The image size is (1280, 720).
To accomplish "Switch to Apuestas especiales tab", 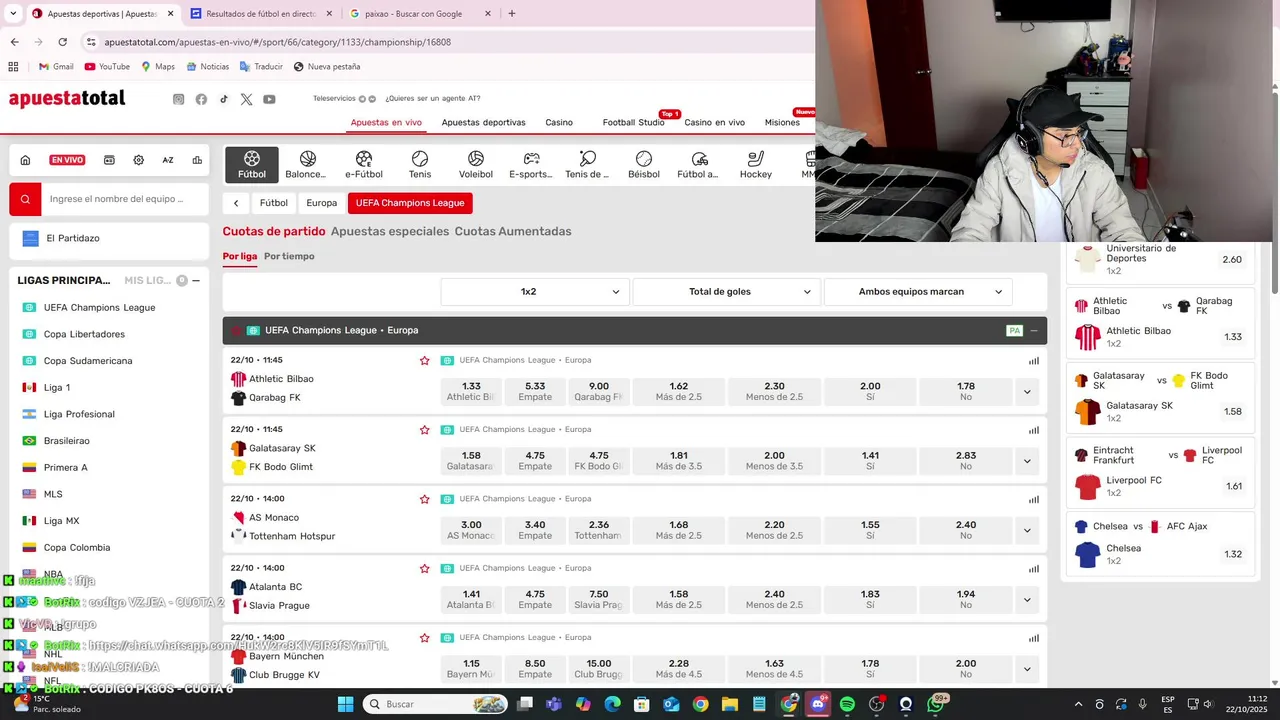I will (390, 231).
